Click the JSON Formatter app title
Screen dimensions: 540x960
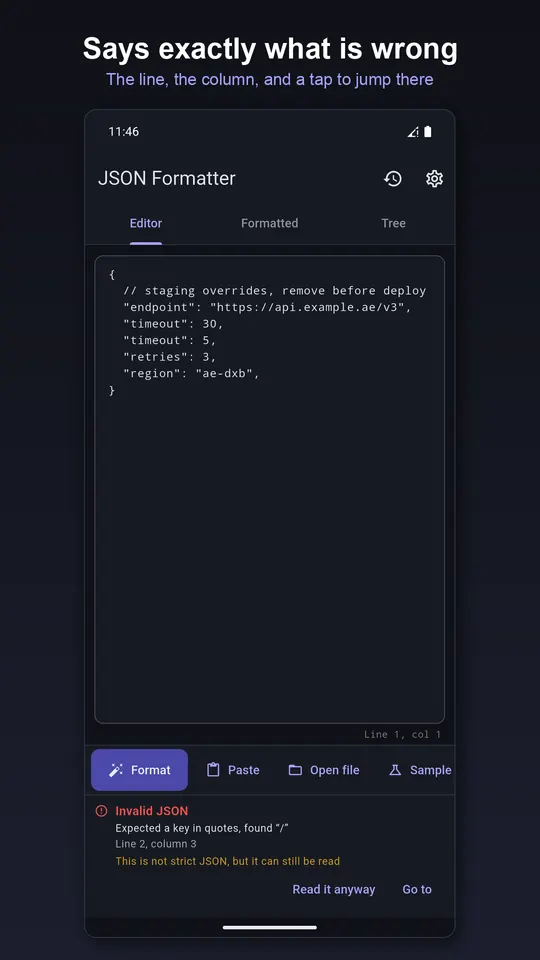167,178
